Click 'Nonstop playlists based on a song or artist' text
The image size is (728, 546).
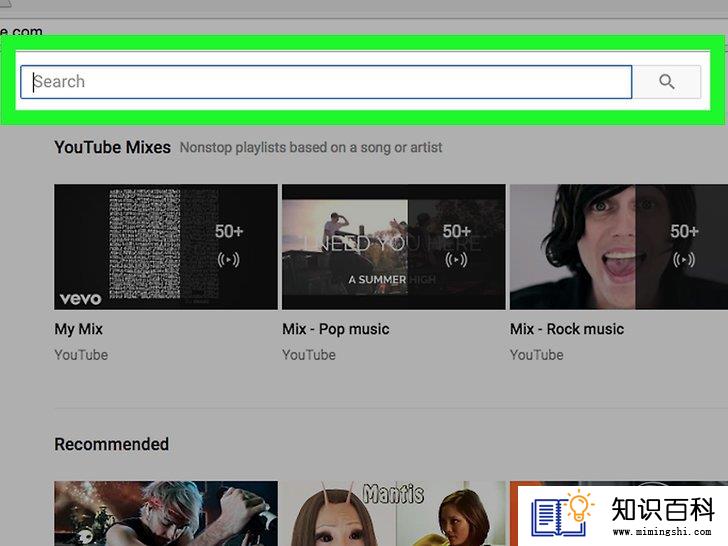(311, 148)
